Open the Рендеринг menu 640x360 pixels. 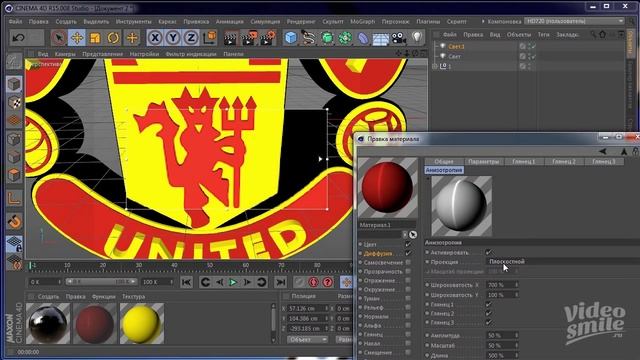301,22
